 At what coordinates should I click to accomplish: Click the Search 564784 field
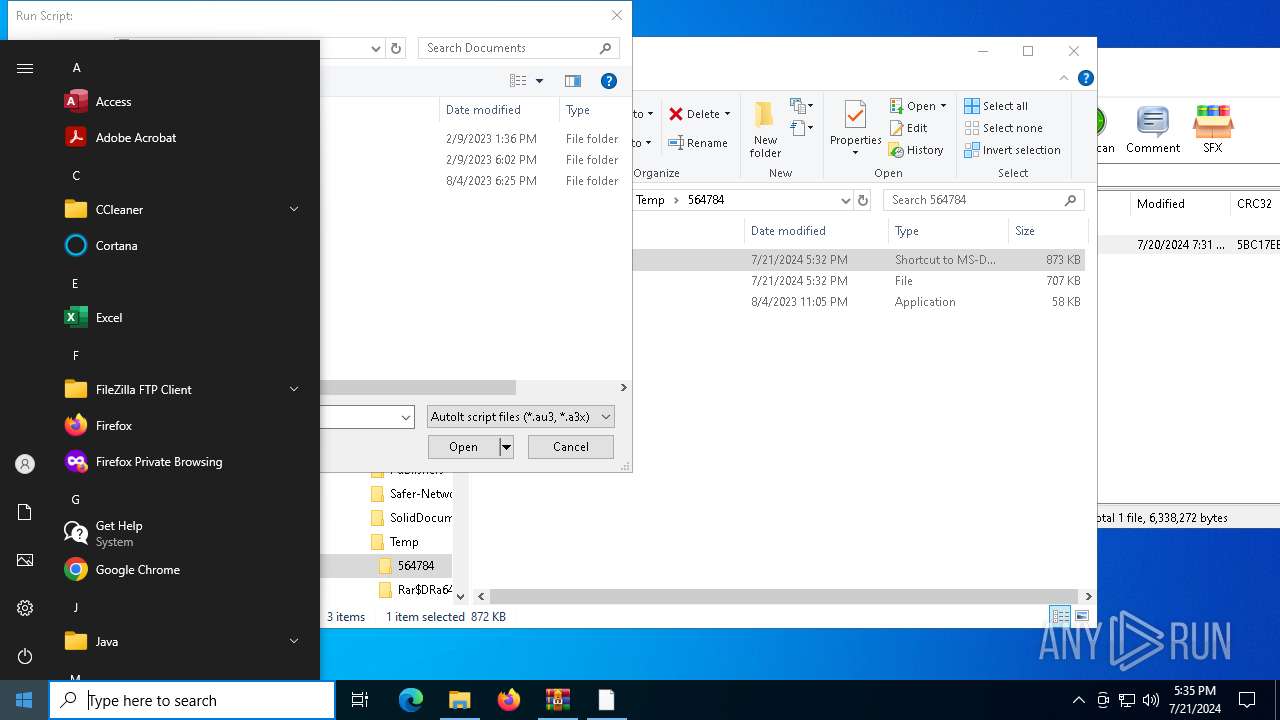click(x=983, y=200)
